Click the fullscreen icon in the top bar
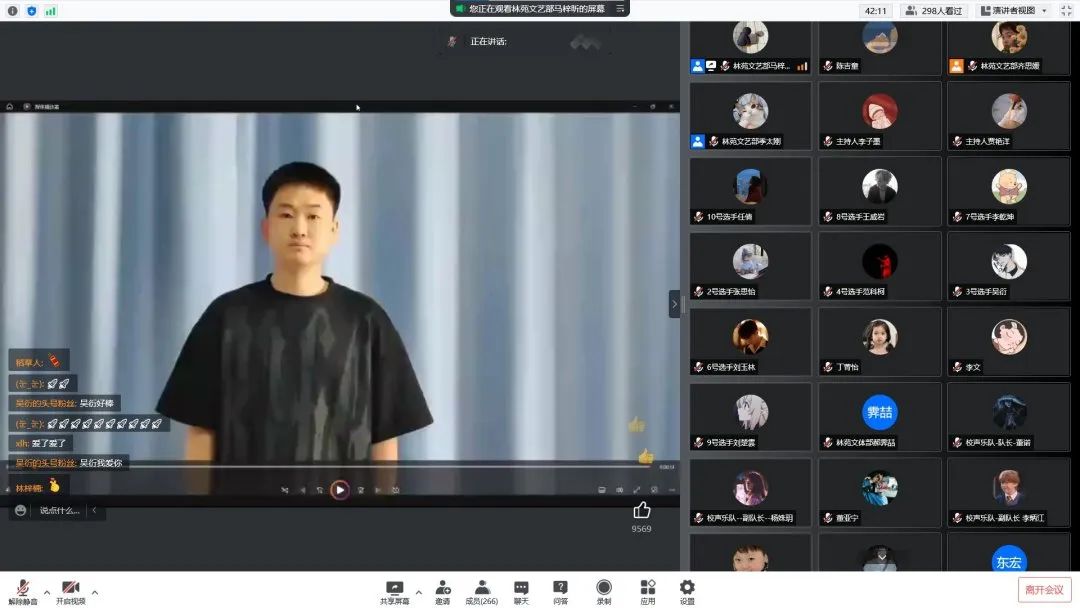Screen dimensions: 1080x608 tap(1066, 11)
